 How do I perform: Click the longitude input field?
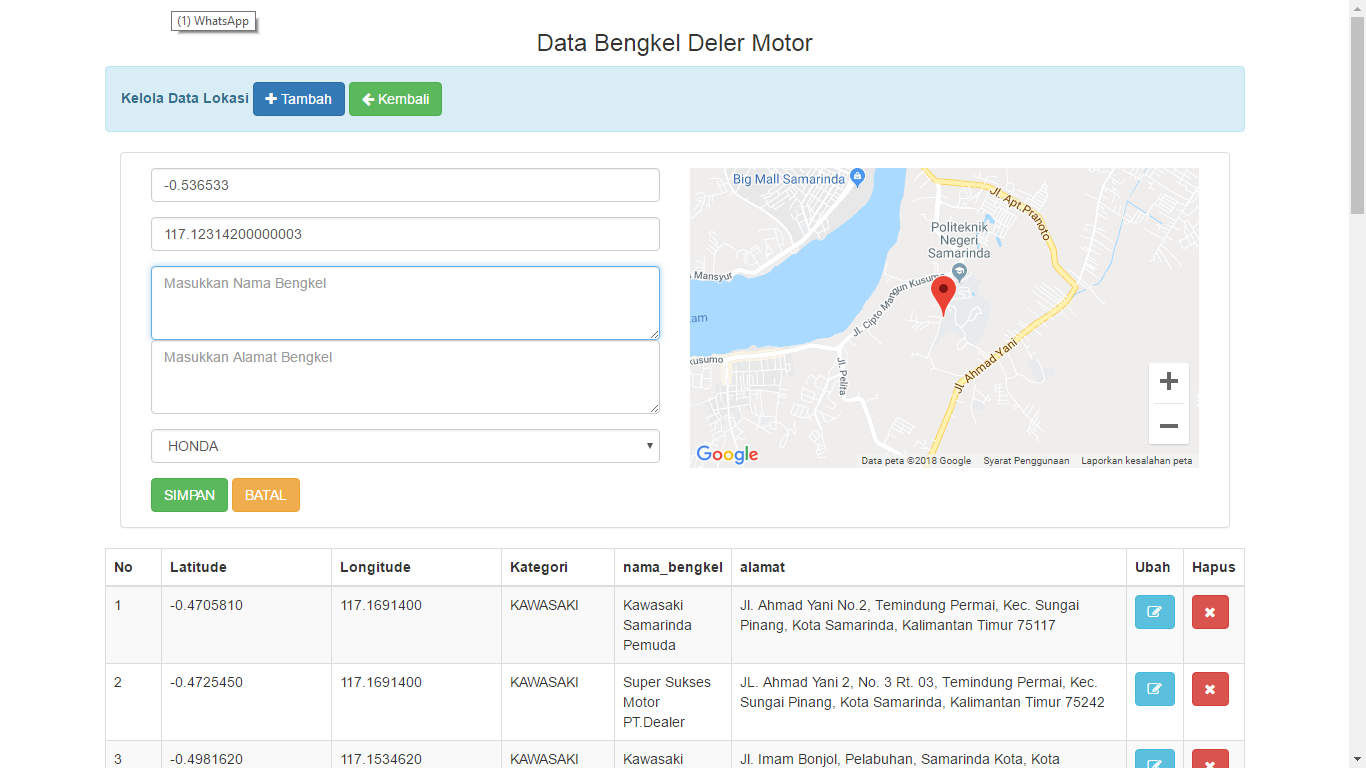tap(405, 234)
